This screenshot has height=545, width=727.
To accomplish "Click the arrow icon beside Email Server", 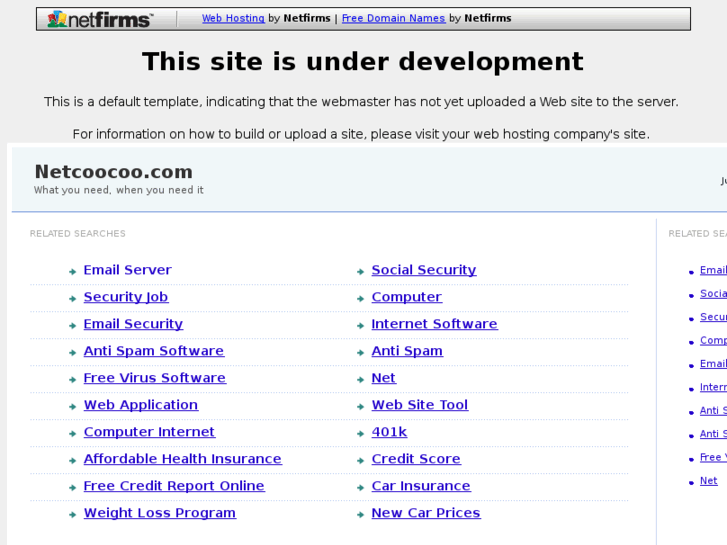I will [72, 272].
